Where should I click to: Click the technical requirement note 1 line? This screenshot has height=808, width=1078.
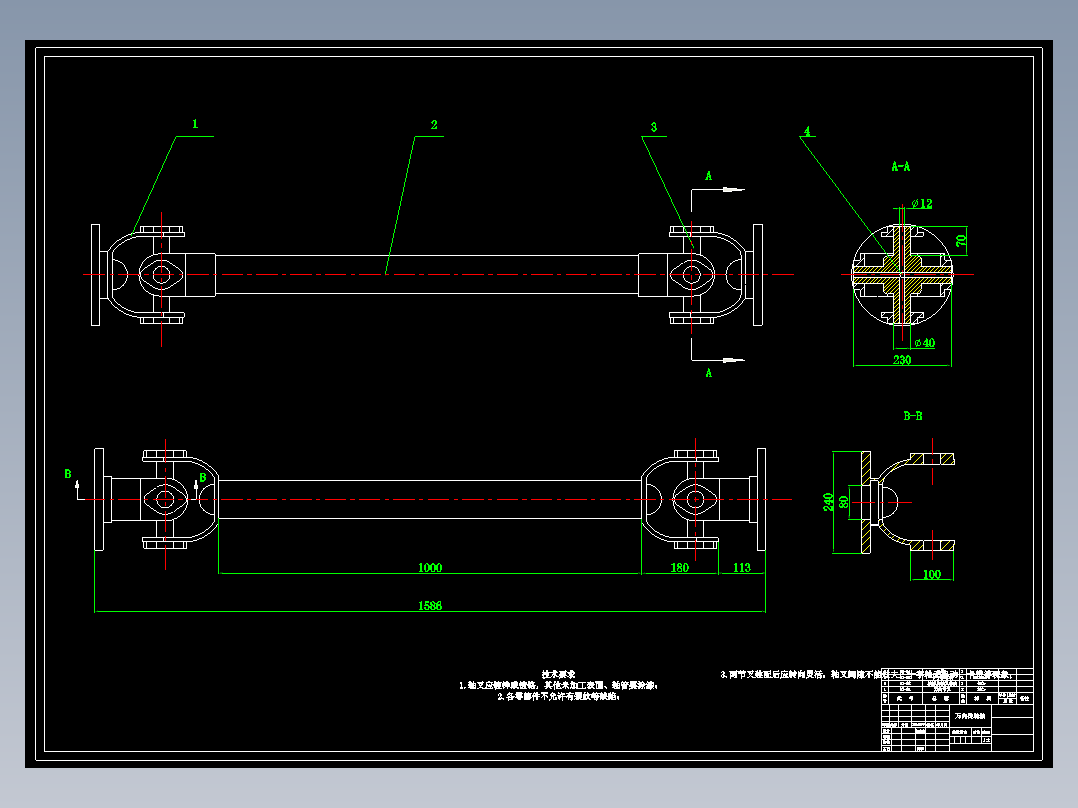pyautogui.click(x=558, y=686)
